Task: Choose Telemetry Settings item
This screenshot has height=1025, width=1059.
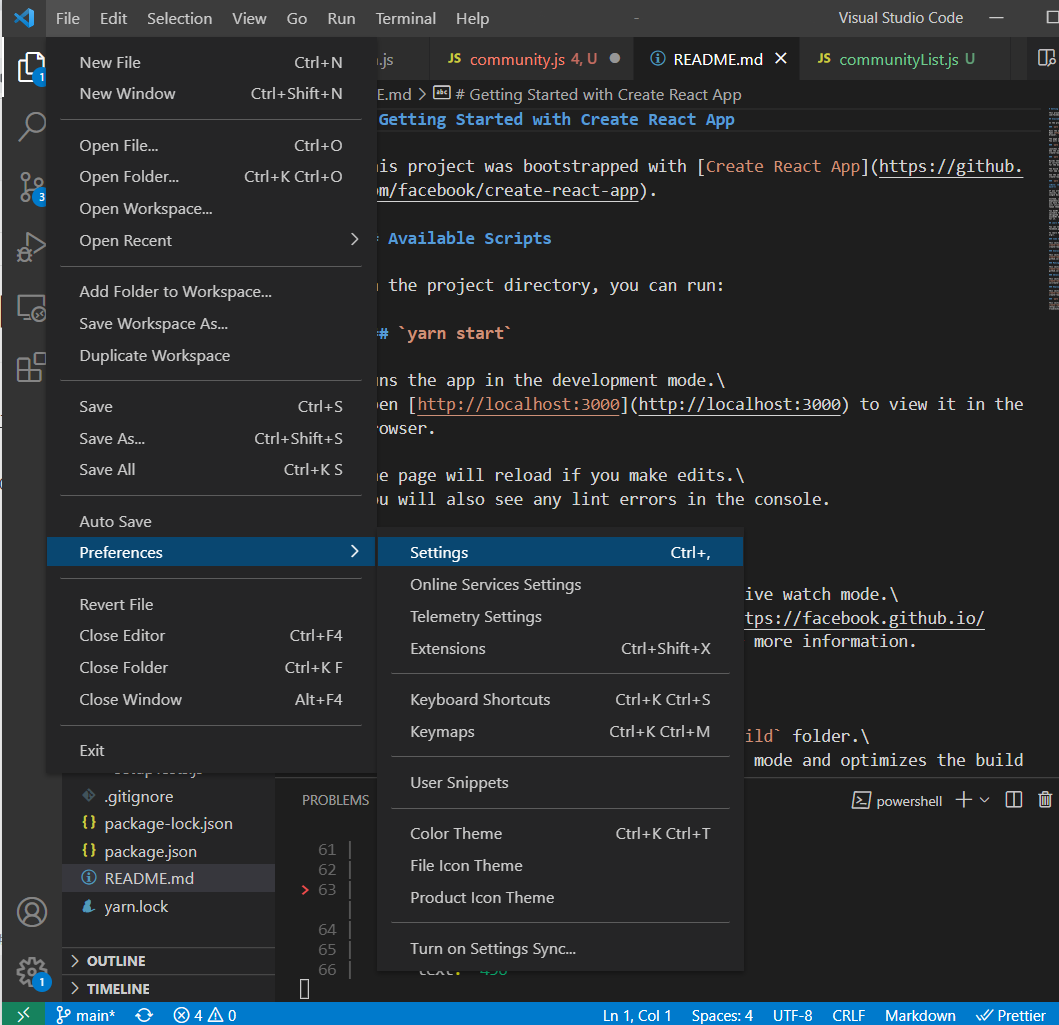Action: point(560,616)
